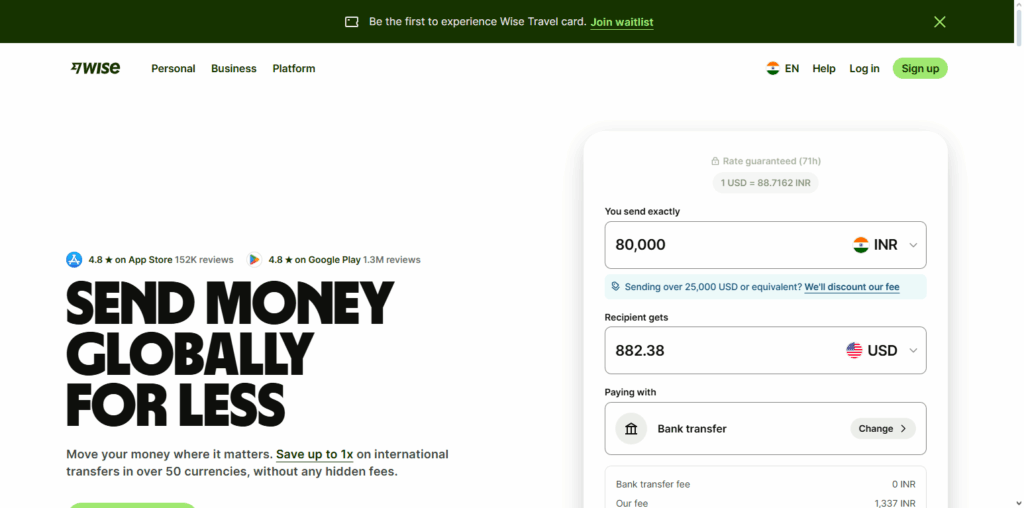Click the Sign up button

click(x=920, y=69)
